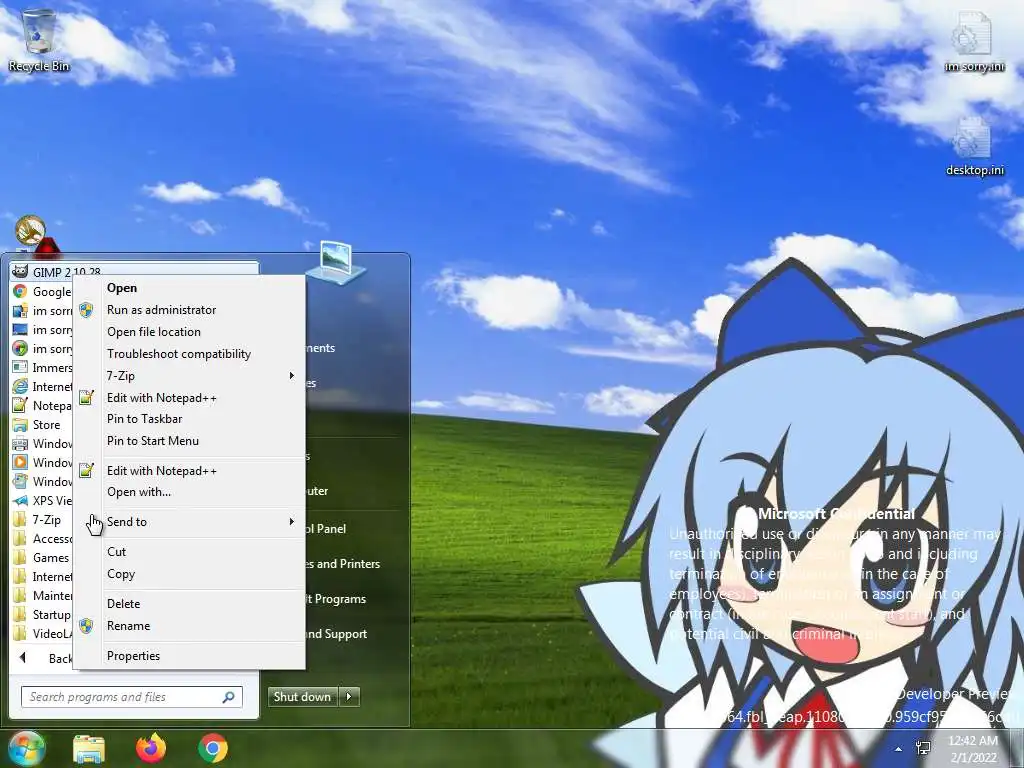Click the Notepad++ icon in programs list
Viewport: 1024px width, 768px height.
[x=20, y=405]
